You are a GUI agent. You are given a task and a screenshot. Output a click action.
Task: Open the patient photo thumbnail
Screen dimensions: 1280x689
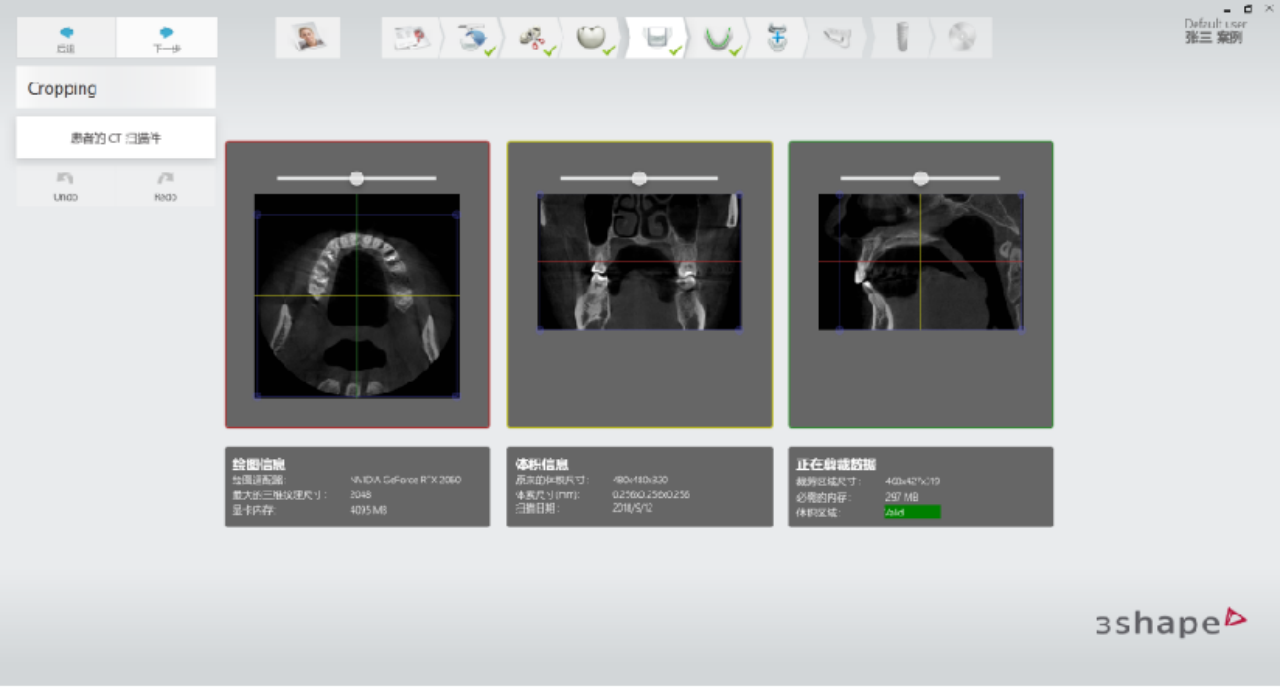coord(308,38)
